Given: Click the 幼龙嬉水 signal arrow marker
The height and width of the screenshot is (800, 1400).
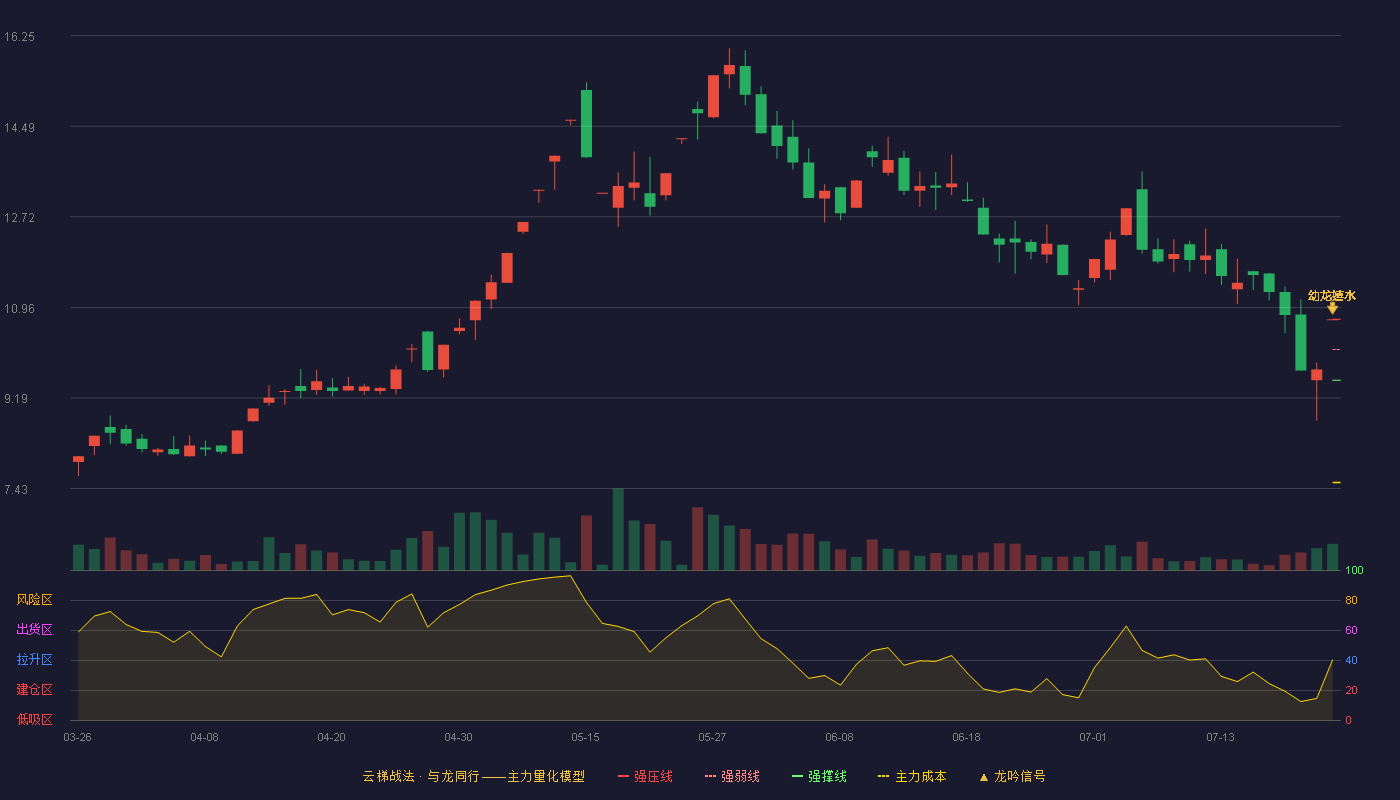Looking at the screenshot, I should pos(1332,308).
